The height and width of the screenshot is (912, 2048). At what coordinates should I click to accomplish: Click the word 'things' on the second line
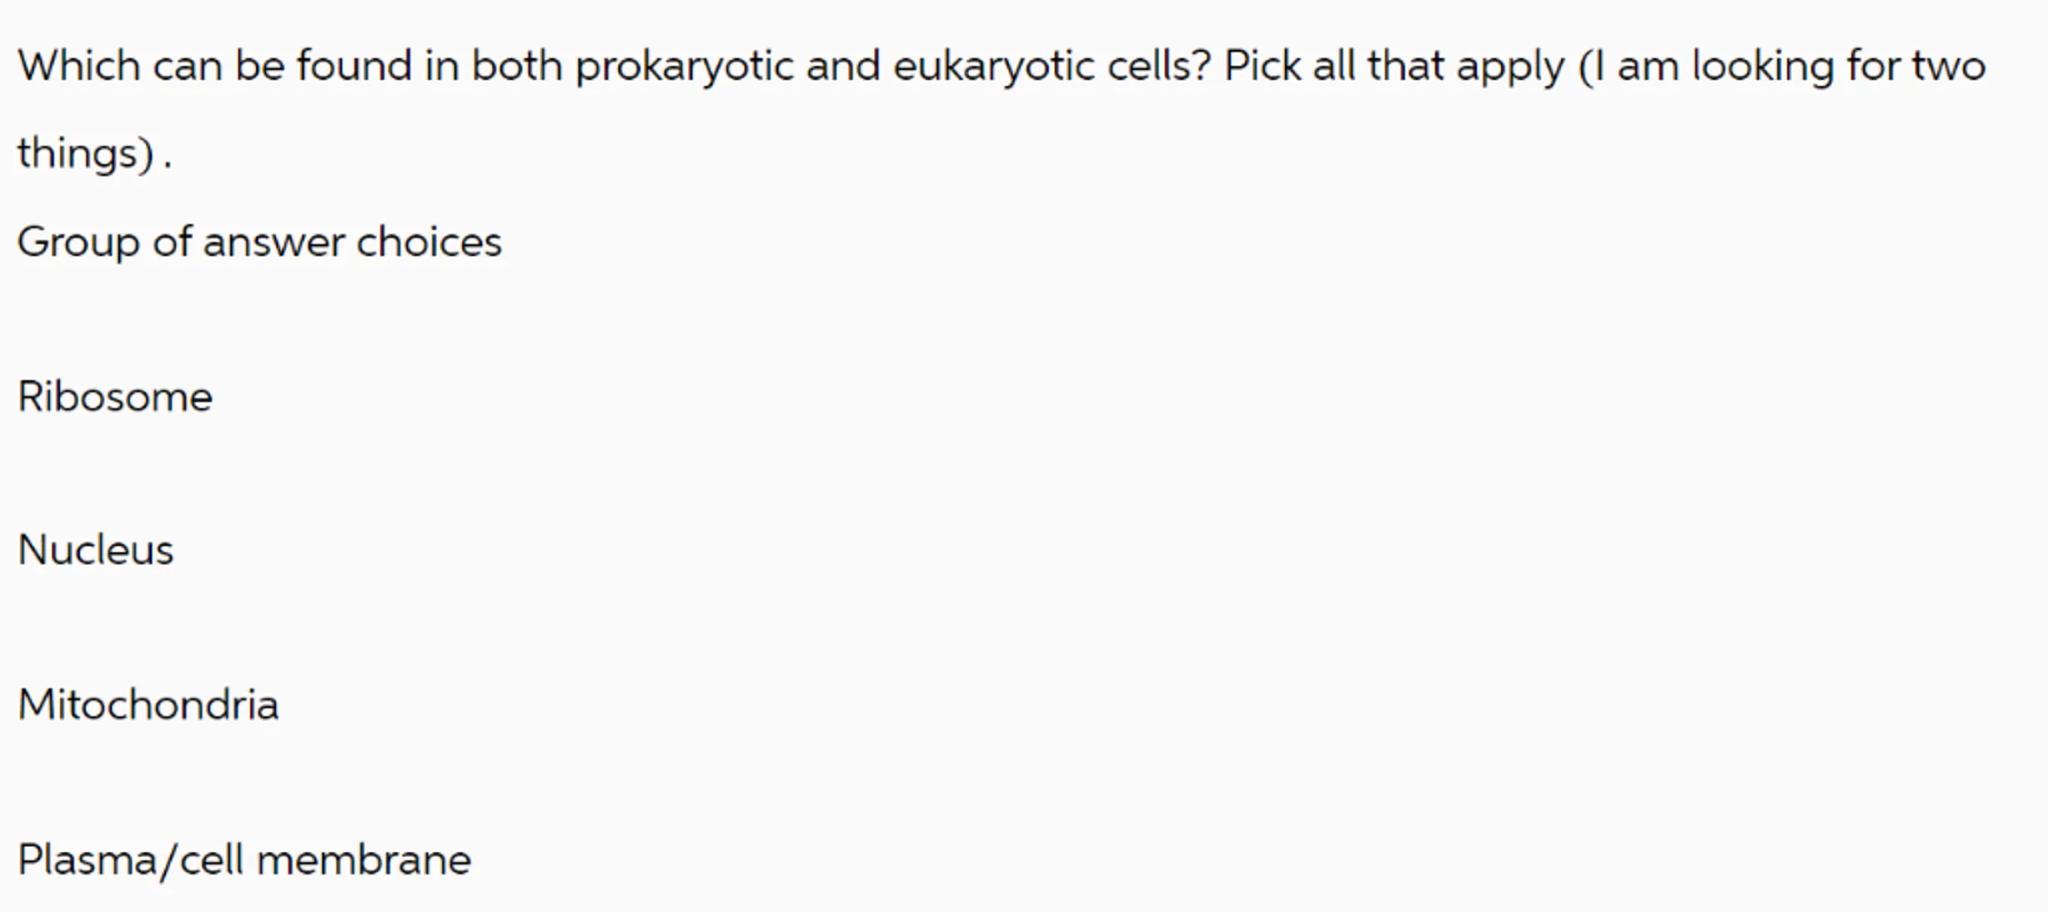pyautogui.click(x=84, y=154)
